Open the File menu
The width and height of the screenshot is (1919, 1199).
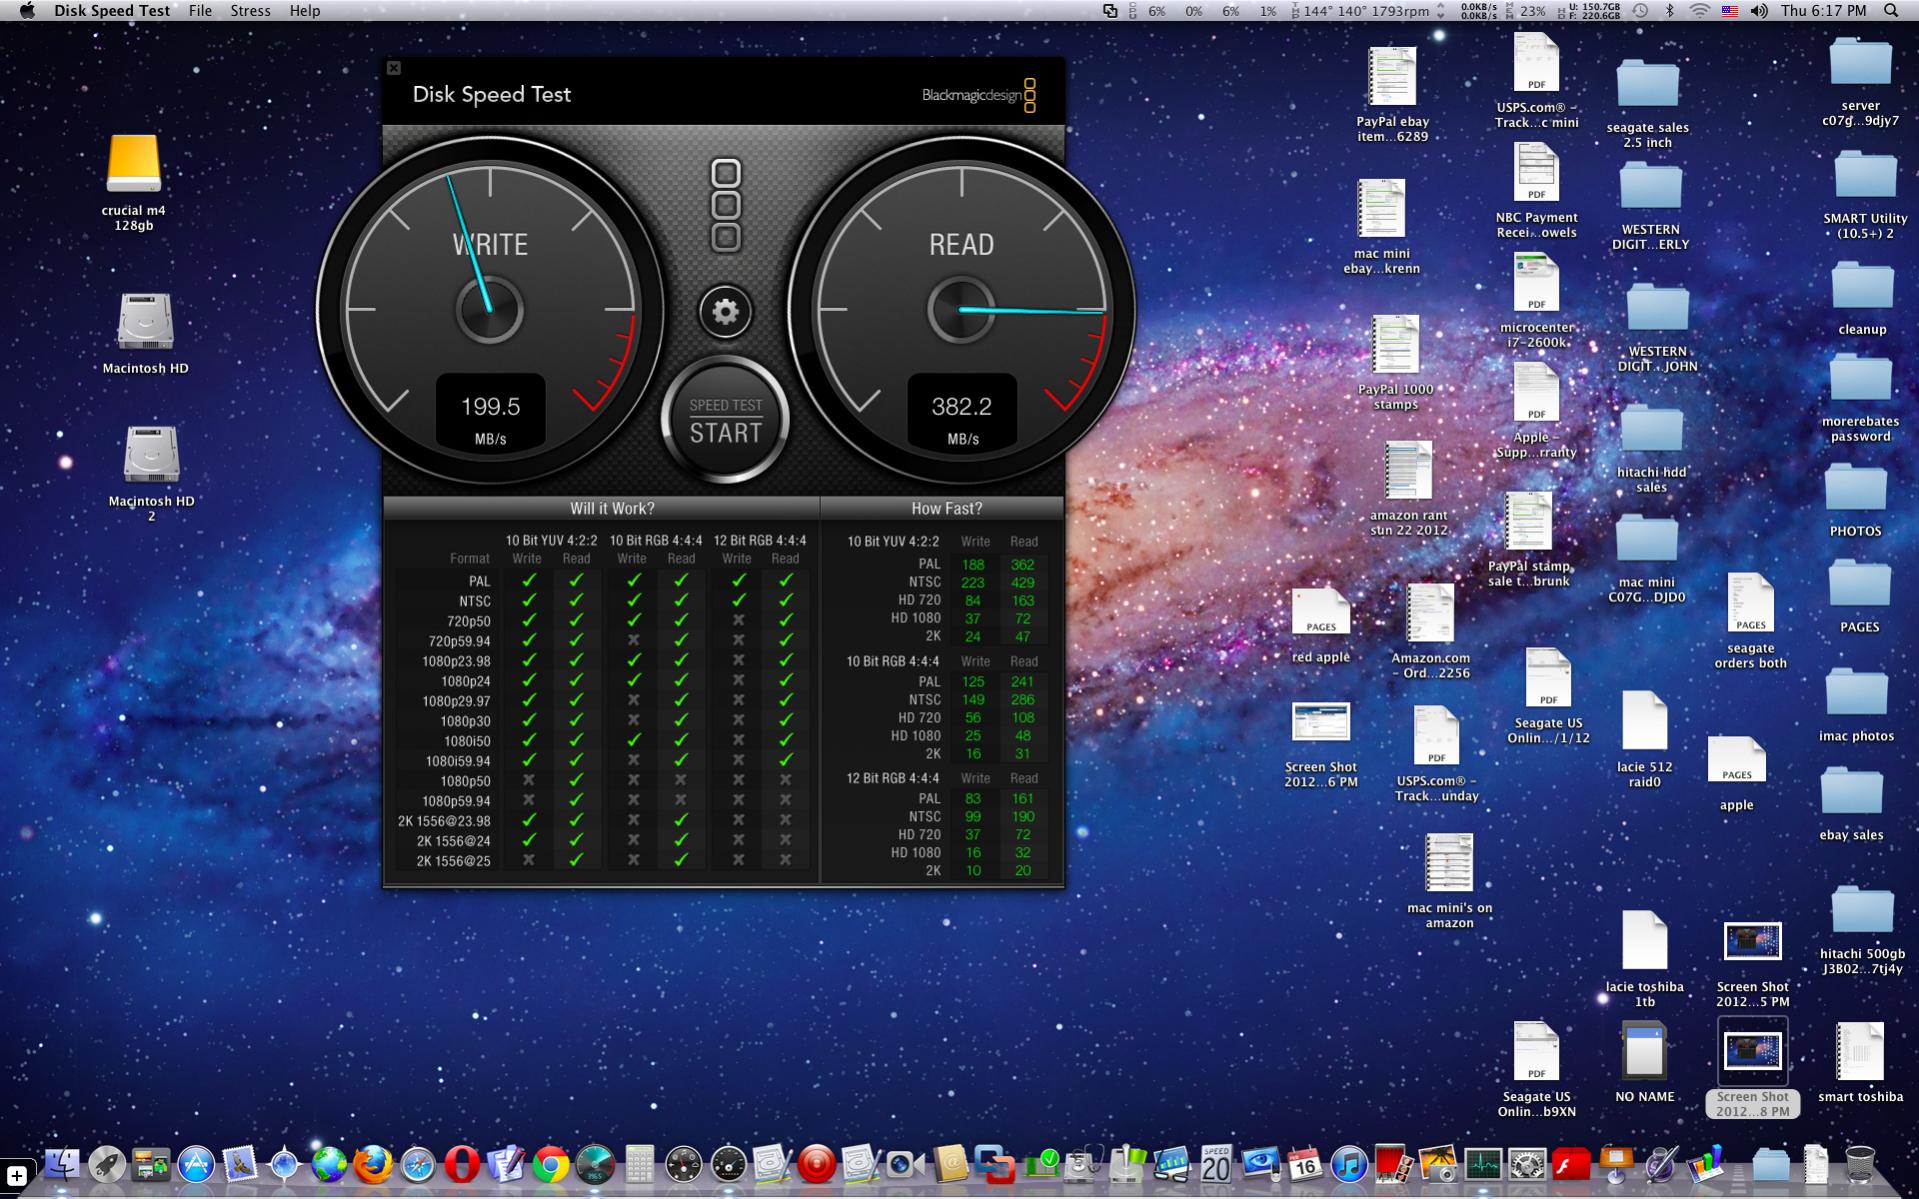point(200,11)
